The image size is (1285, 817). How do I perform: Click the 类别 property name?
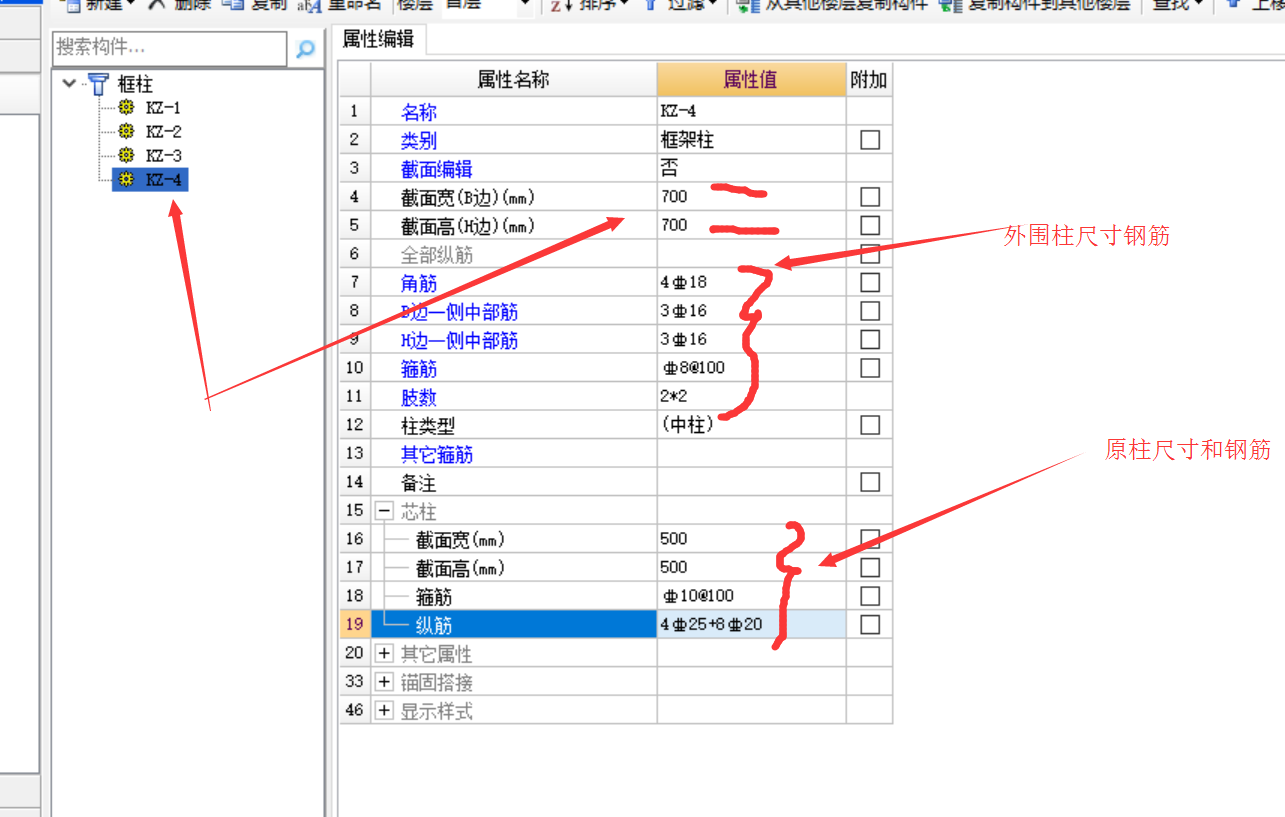point(419,140)
